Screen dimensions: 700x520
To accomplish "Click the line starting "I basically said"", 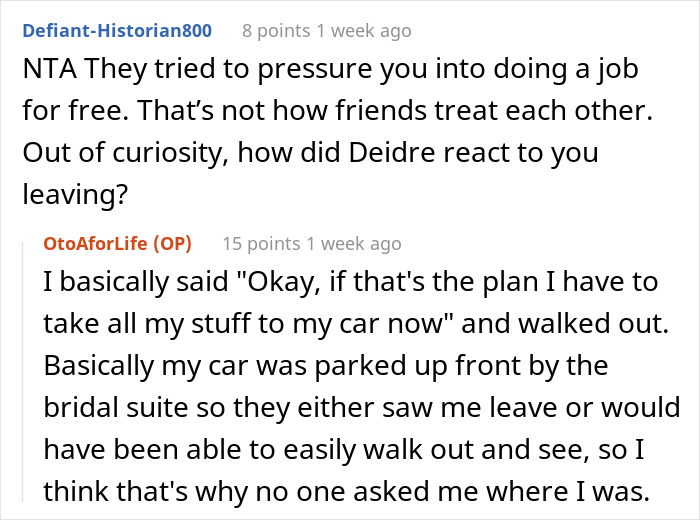I will [x=350, y=282].
